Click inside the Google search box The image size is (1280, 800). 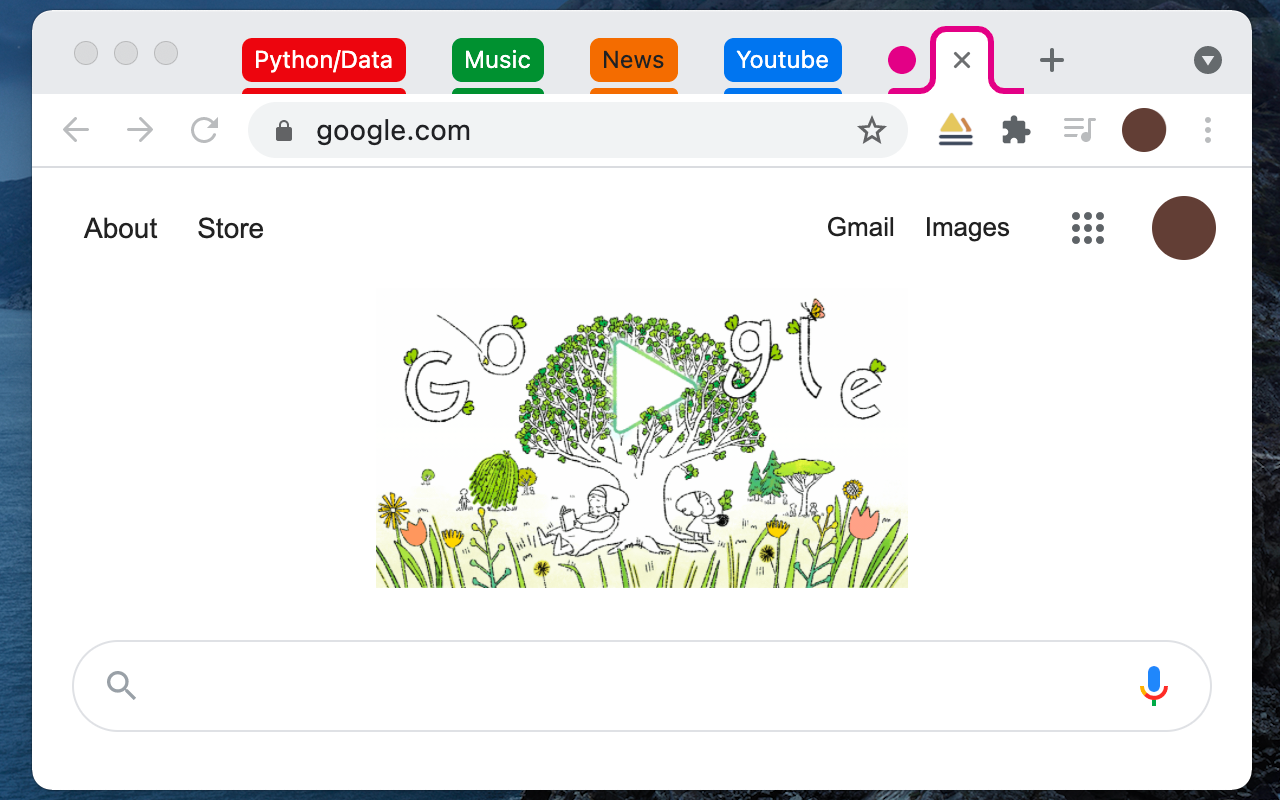coord(642,686)
